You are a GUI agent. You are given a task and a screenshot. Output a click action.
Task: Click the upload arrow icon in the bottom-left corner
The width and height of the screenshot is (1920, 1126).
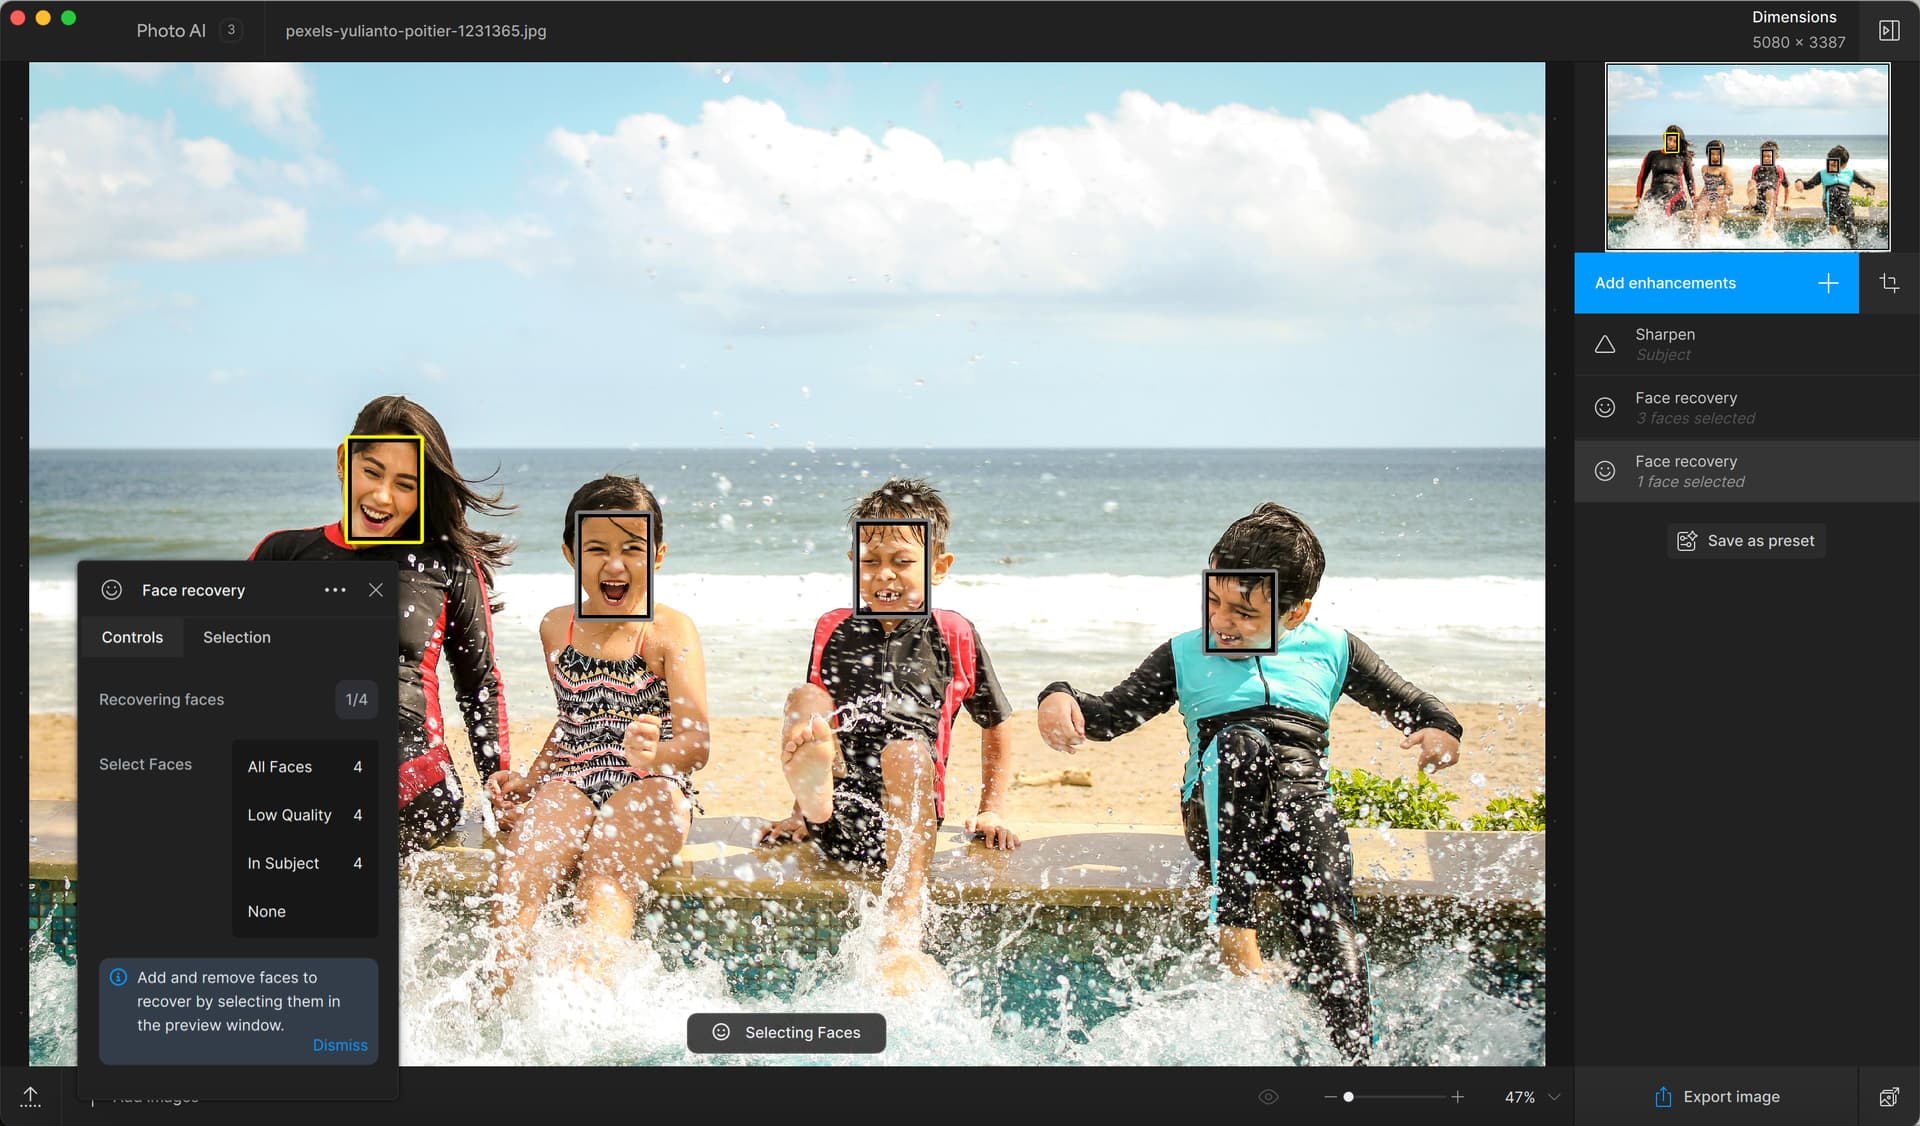click(30, 1096)
